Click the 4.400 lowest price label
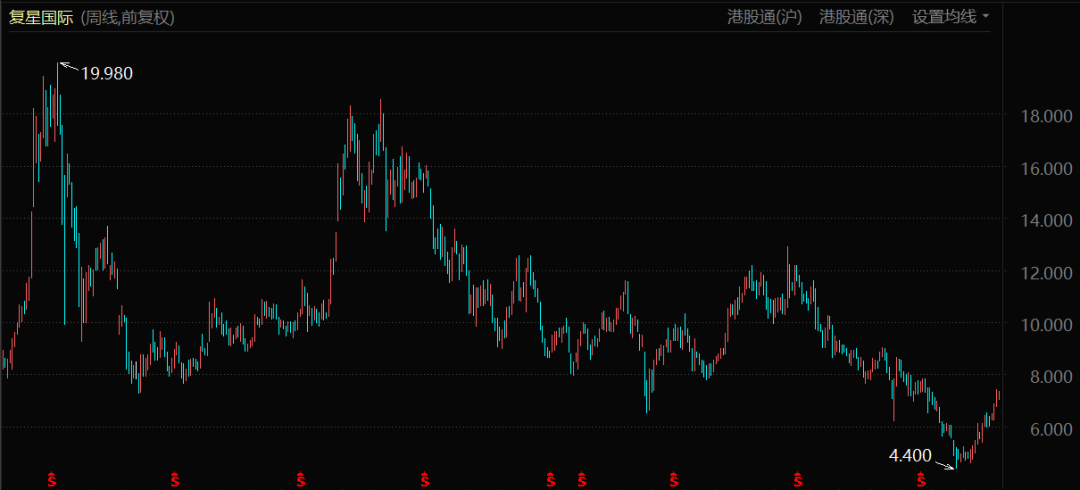The image size is (1080, 490). (910, 456)
